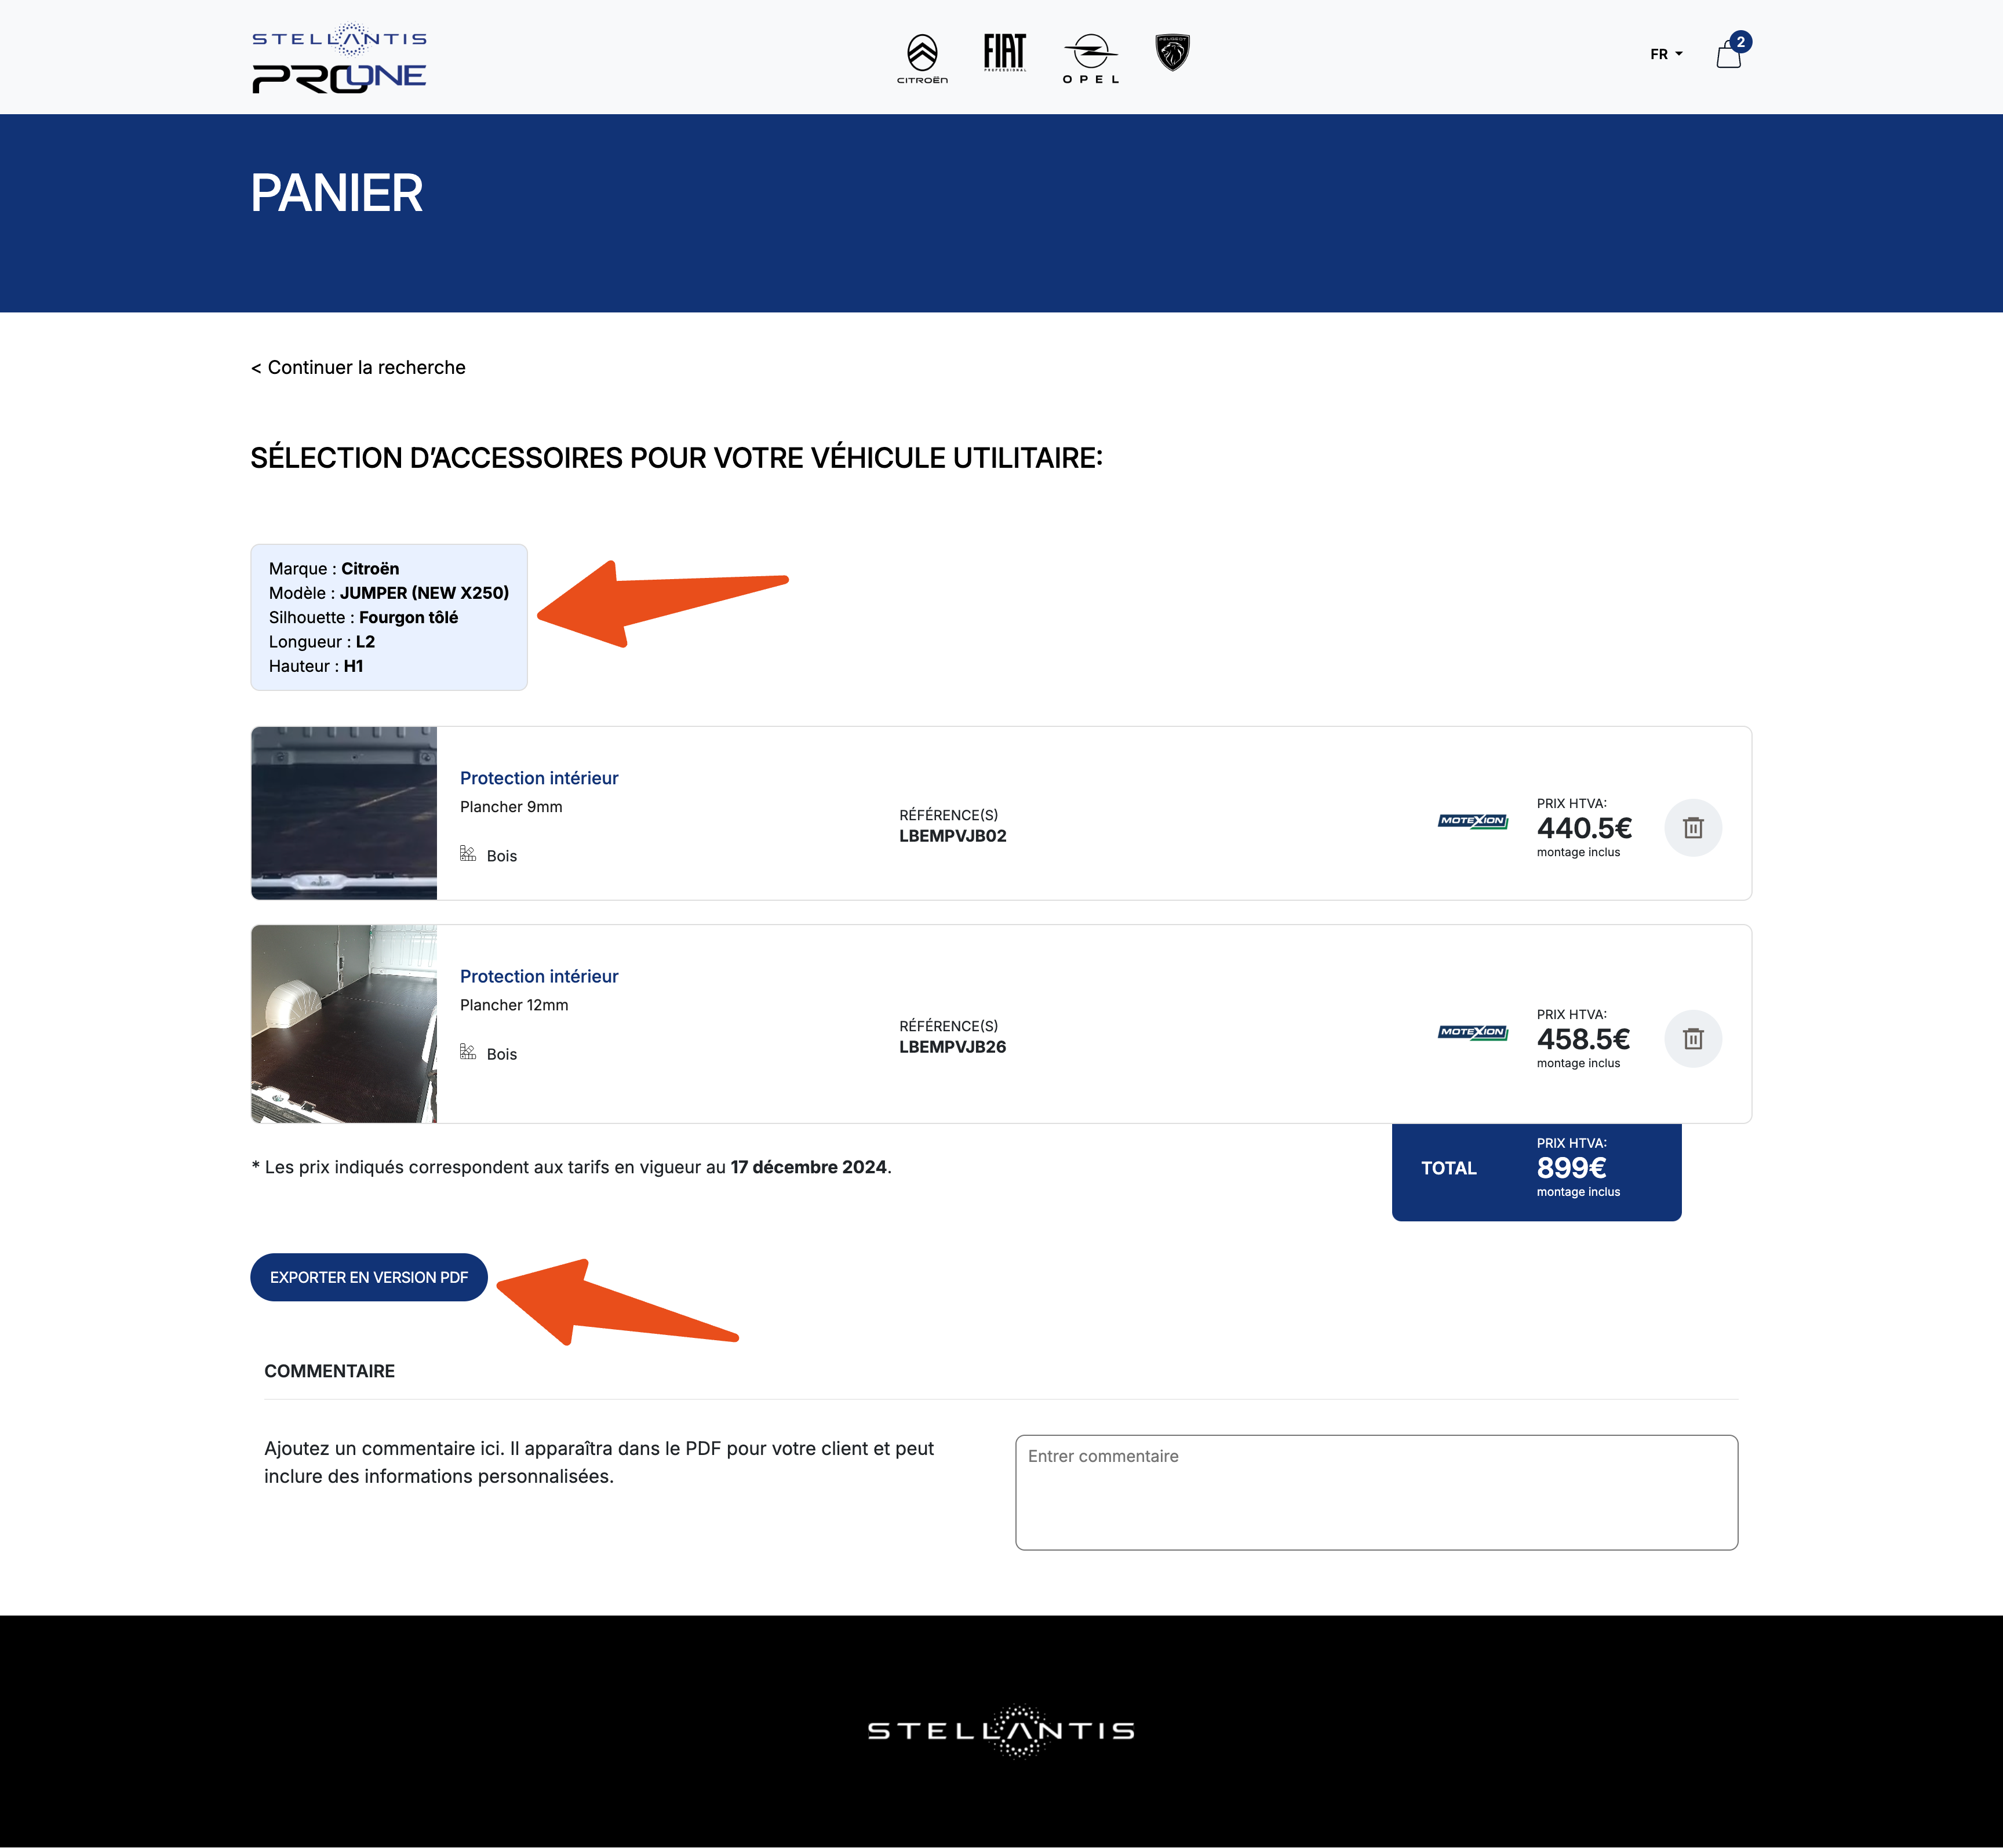Image resolution: width=2003 pixels, height=1848 pixels.
Task: Open Protection intérieur link for Plancher 9mm
Action: click(539, 778)
